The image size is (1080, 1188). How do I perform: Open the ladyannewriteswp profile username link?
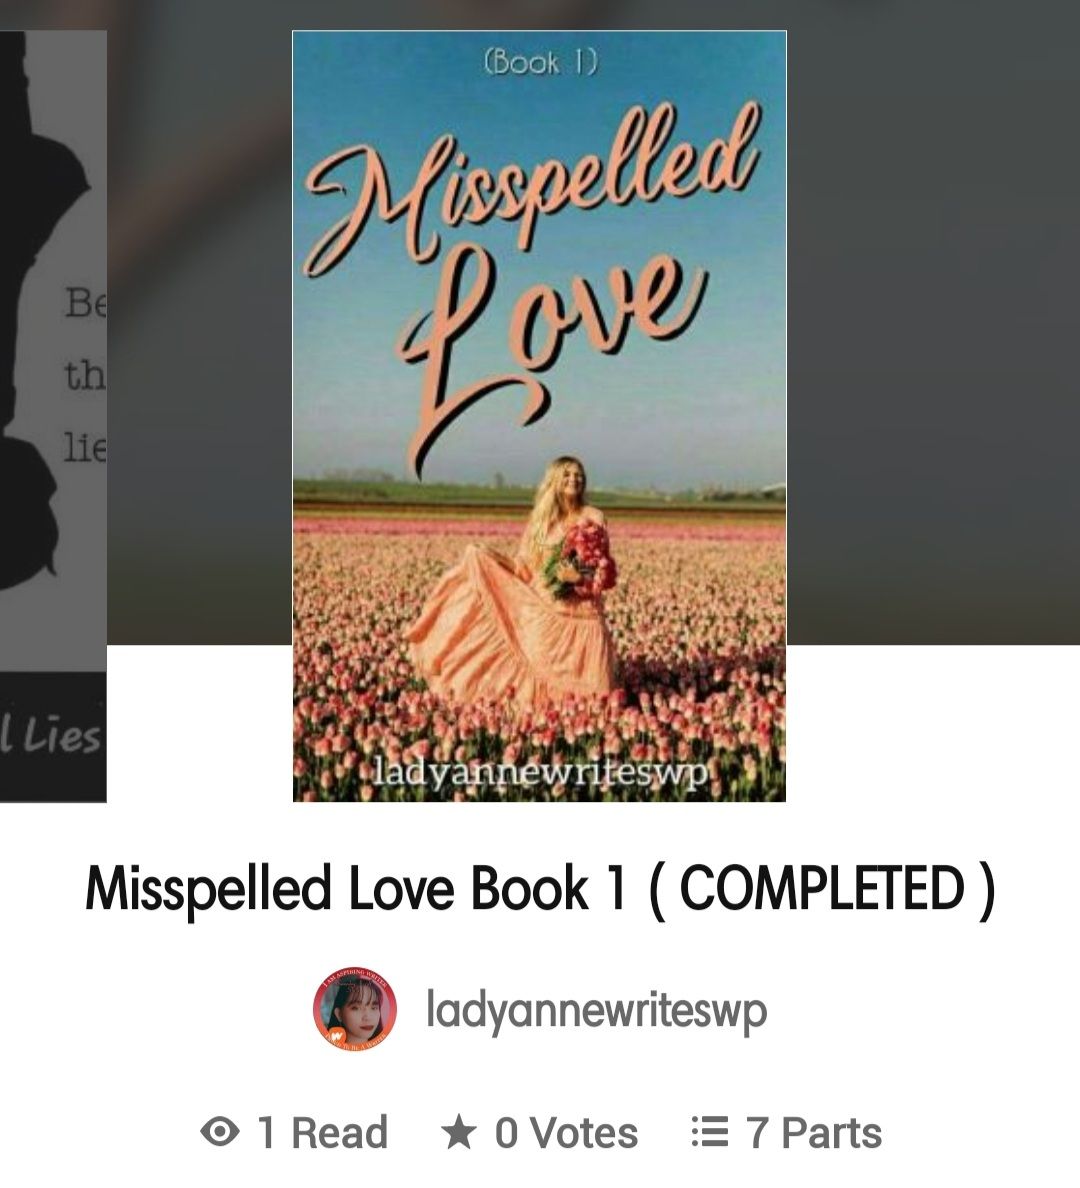[x=596, y=1011]
